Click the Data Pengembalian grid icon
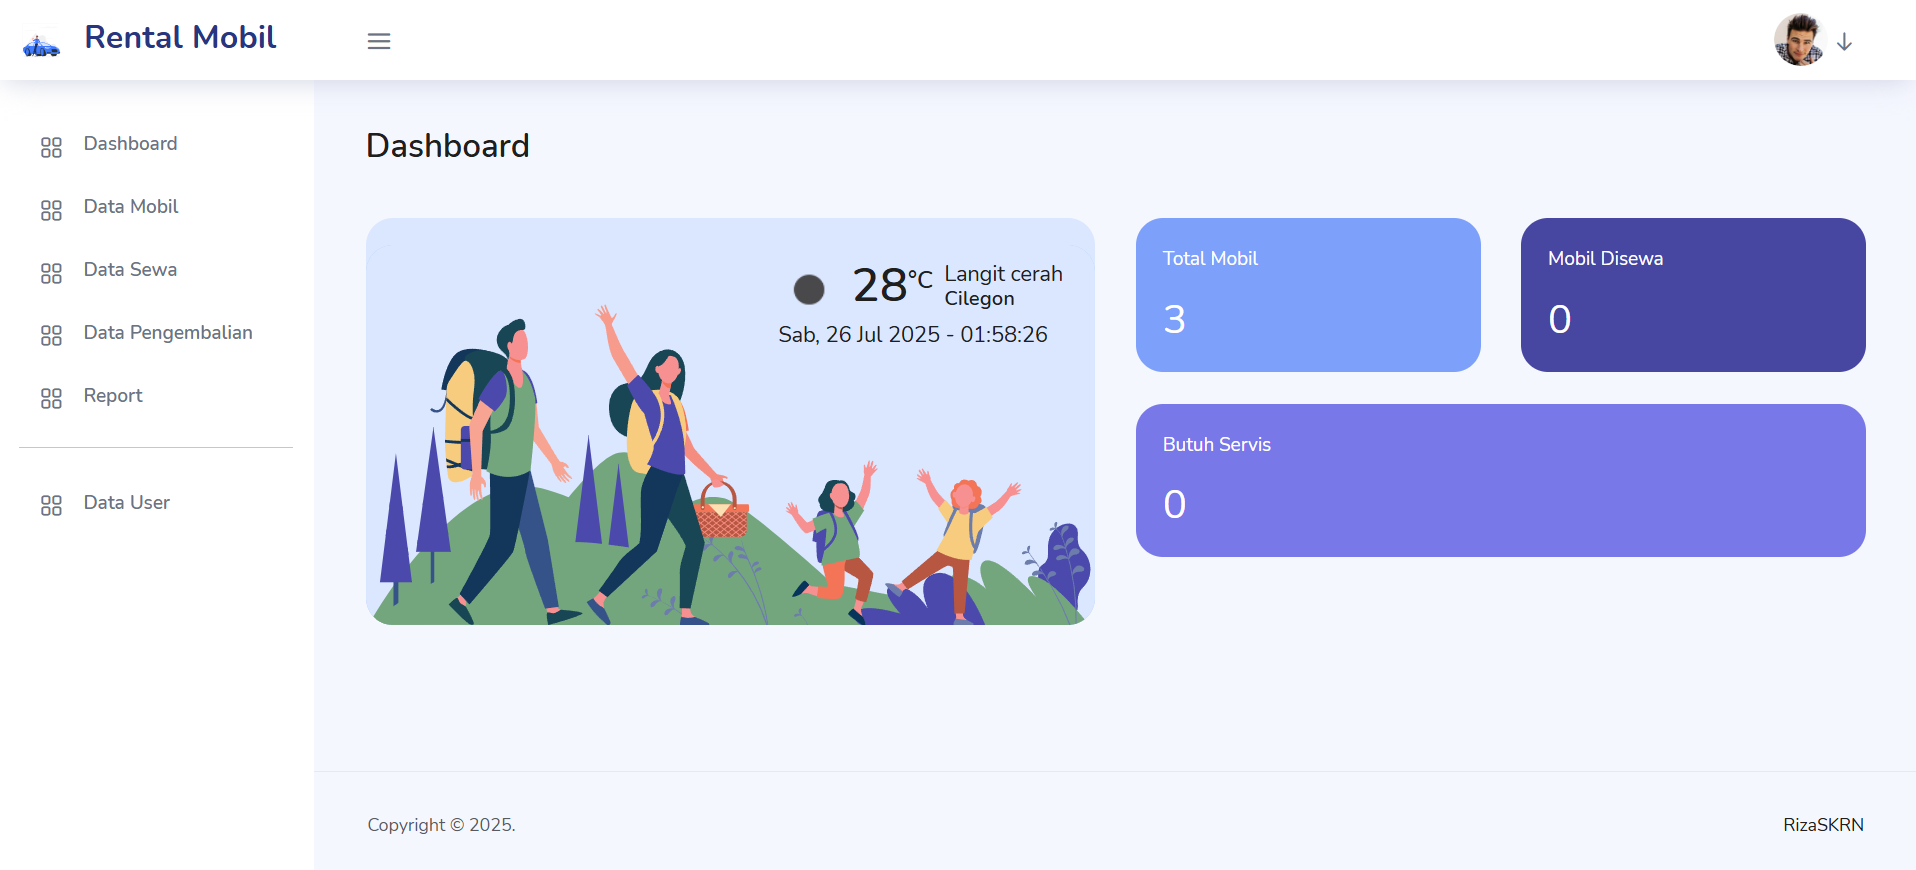The width and height of the screenshot is (1916, 870). (x=51, y=336)
